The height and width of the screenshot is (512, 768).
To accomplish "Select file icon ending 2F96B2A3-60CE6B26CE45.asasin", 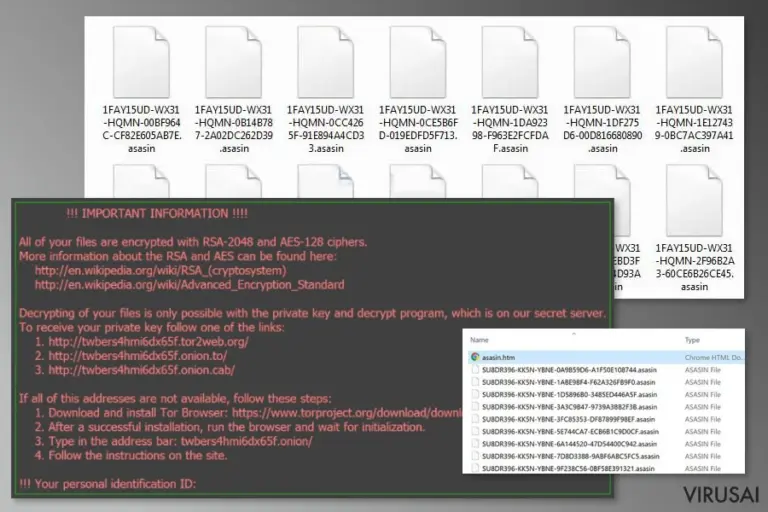I will [x=695, y=200].
